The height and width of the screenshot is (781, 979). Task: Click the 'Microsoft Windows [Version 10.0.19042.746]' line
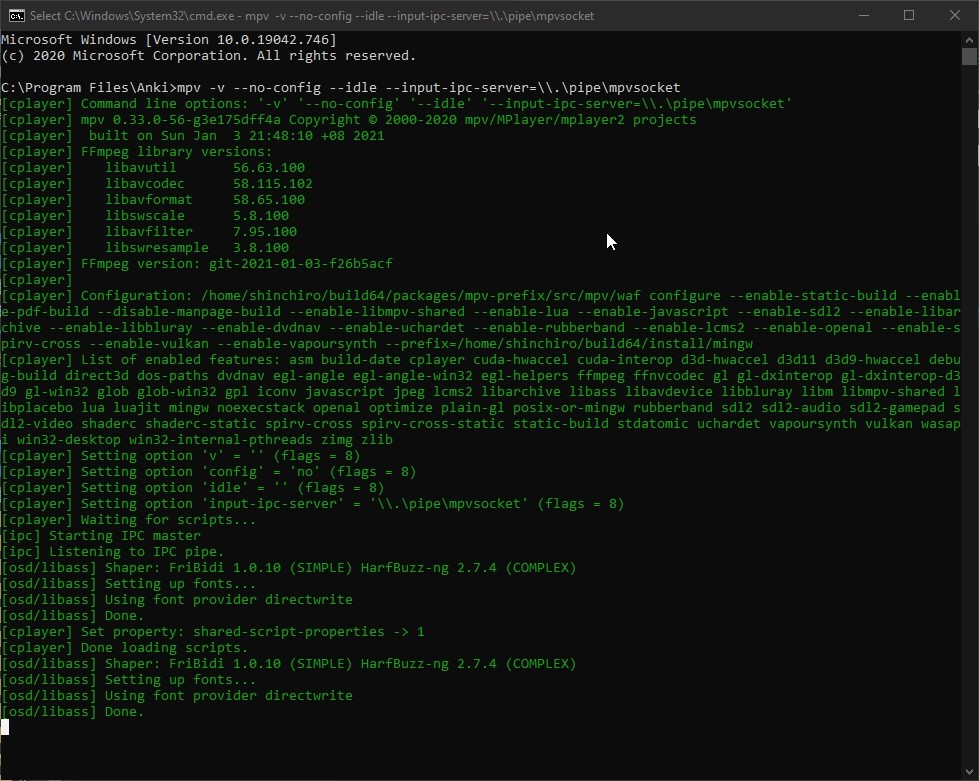pos(169,39)
